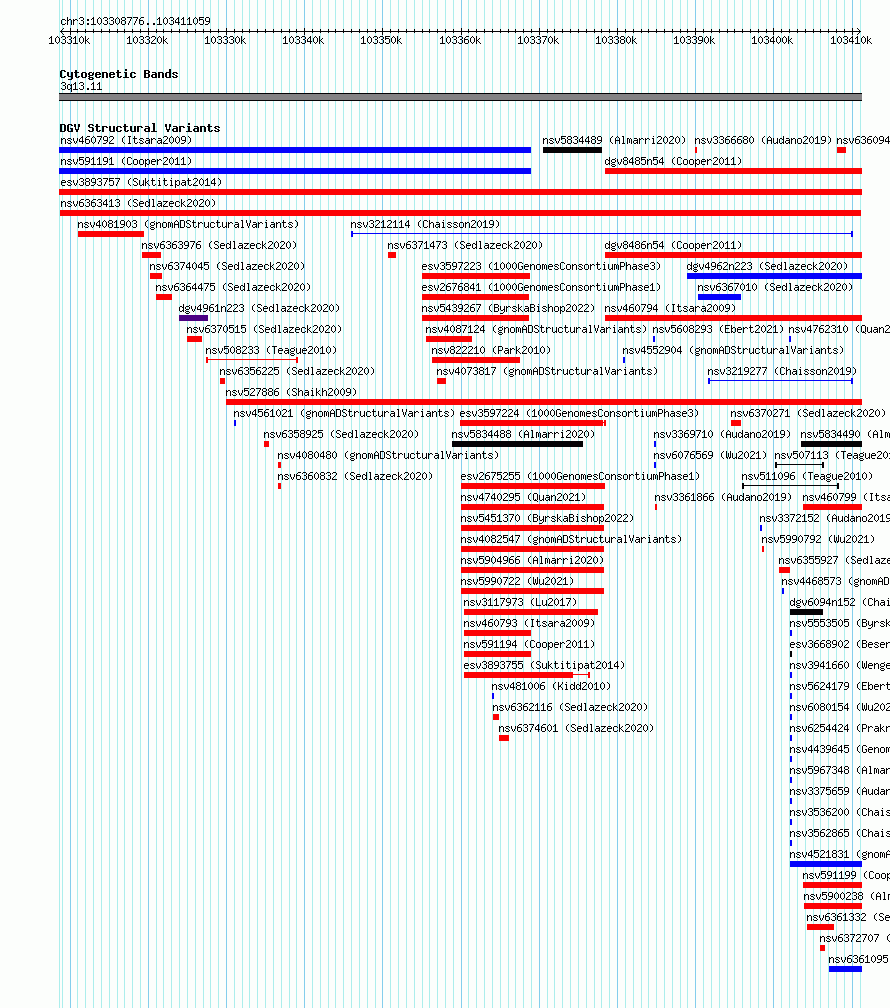Click the nsv527886 (Shaikh2009) label

[x=291, y=392]
